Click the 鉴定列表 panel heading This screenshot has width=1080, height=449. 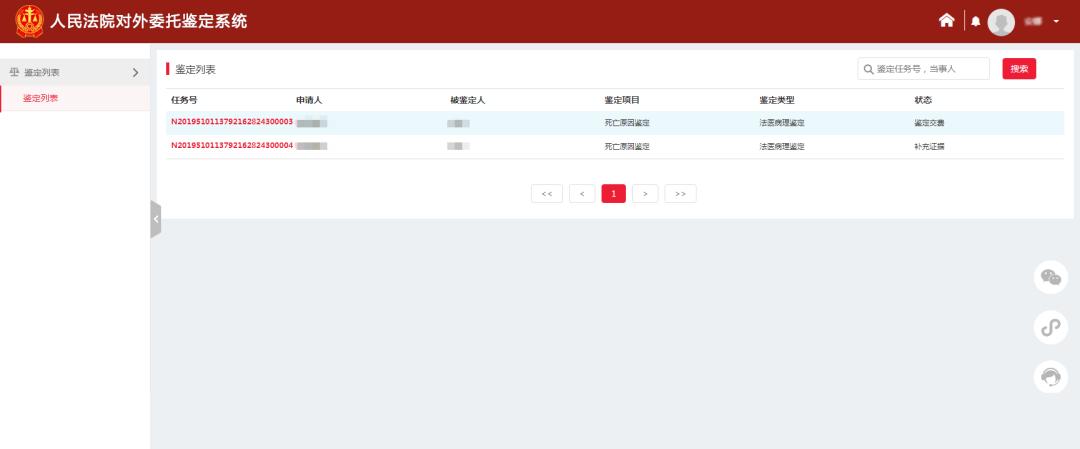[196, 70]
